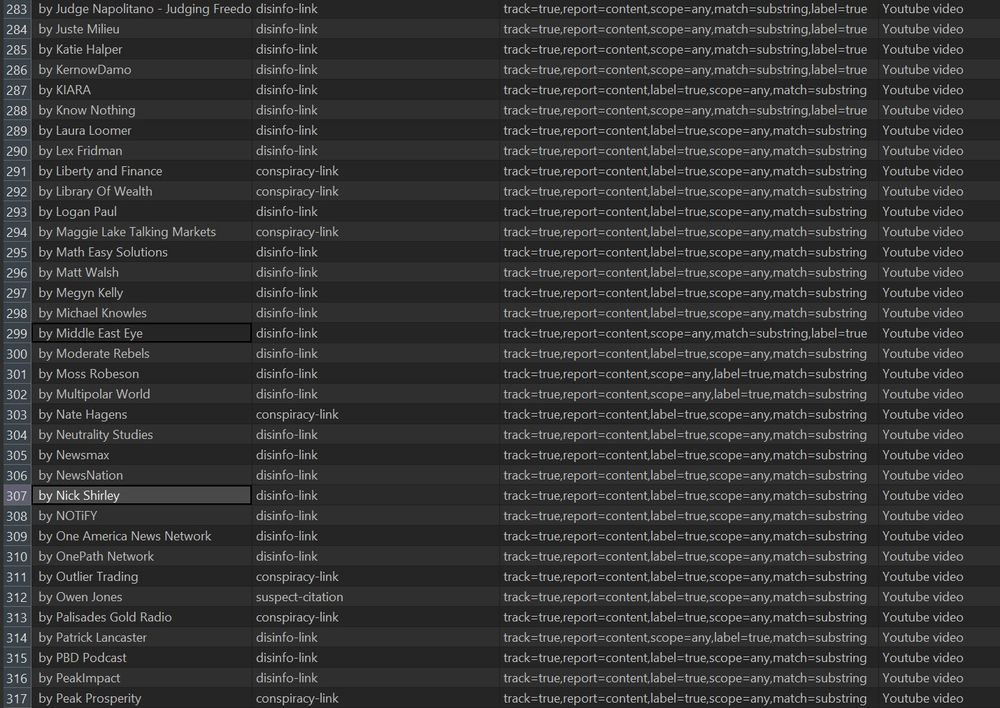This screenshot has height=708, width=1000.
Task: Click the 'by Know Nothing' cell
Action: pyautogui.click(x=142, y=110)
